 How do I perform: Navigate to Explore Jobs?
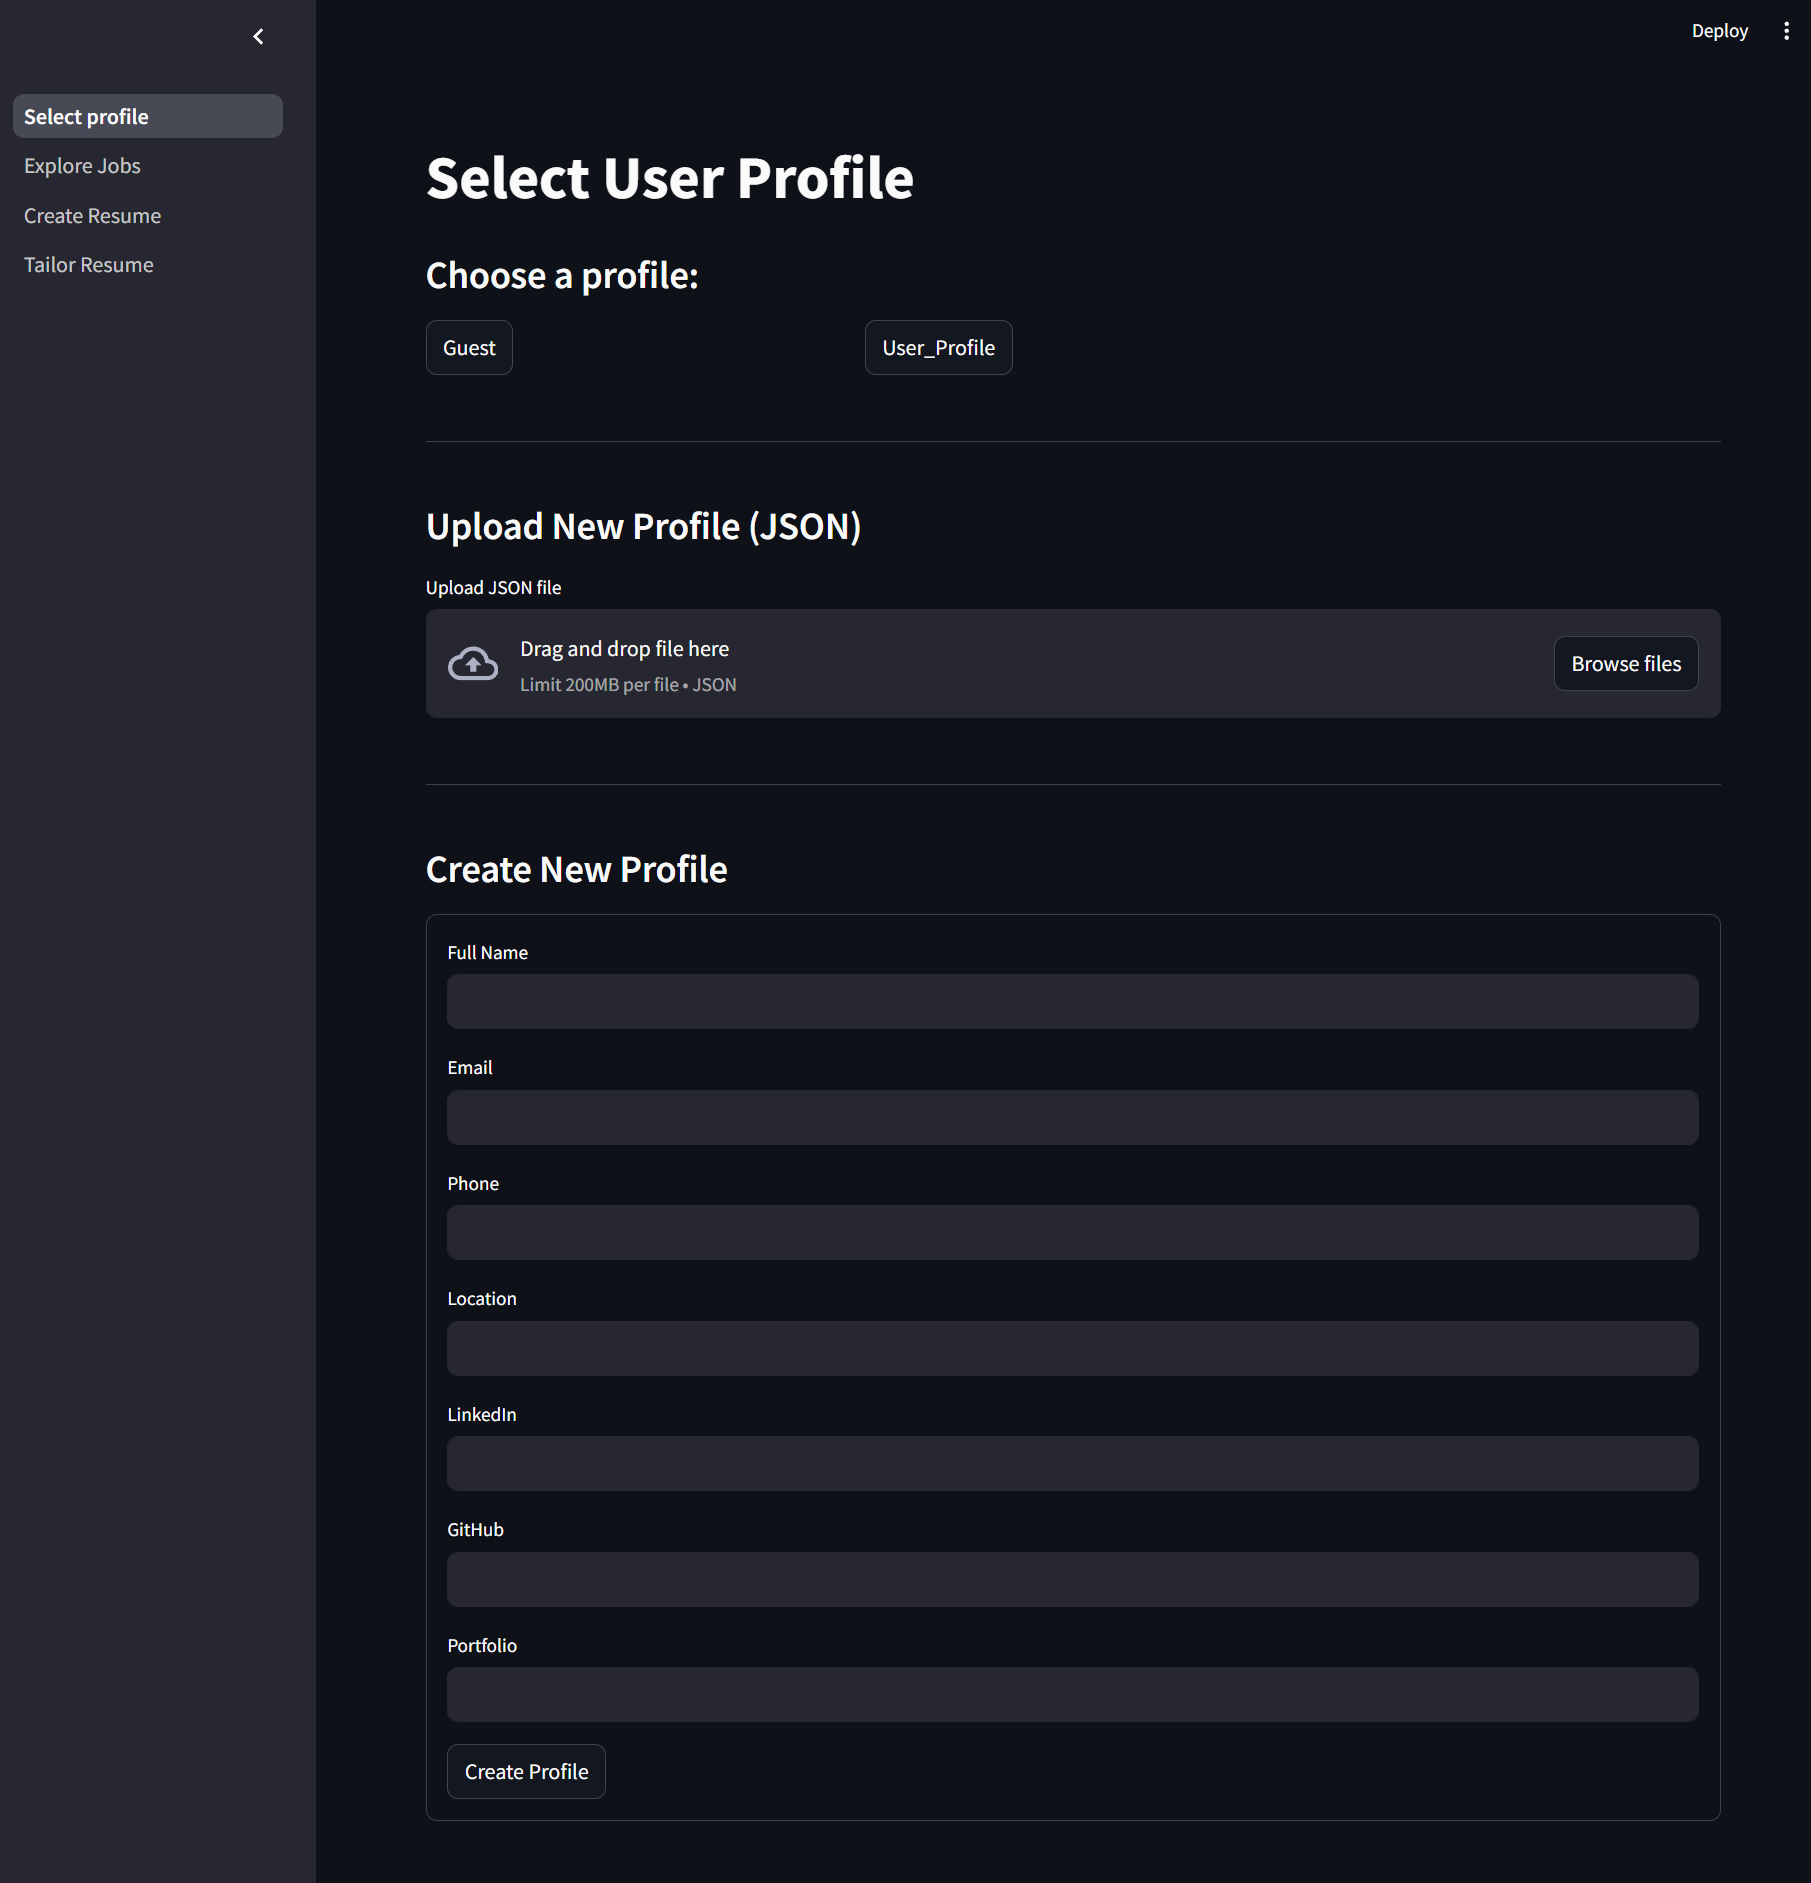click(82, 165)
